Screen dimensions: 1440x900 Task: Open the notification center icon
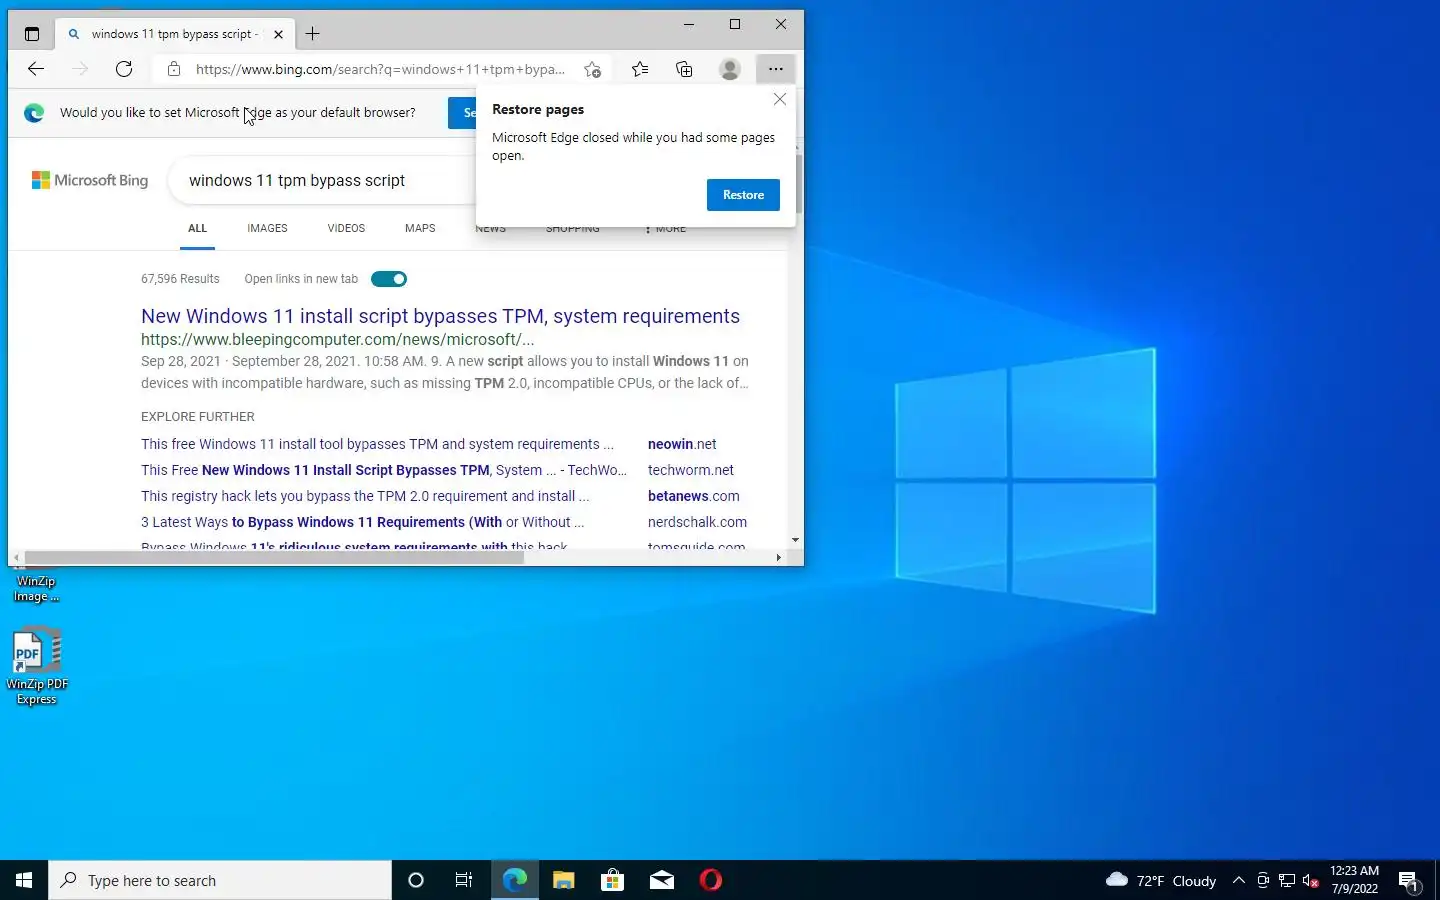coord(1409,881)
